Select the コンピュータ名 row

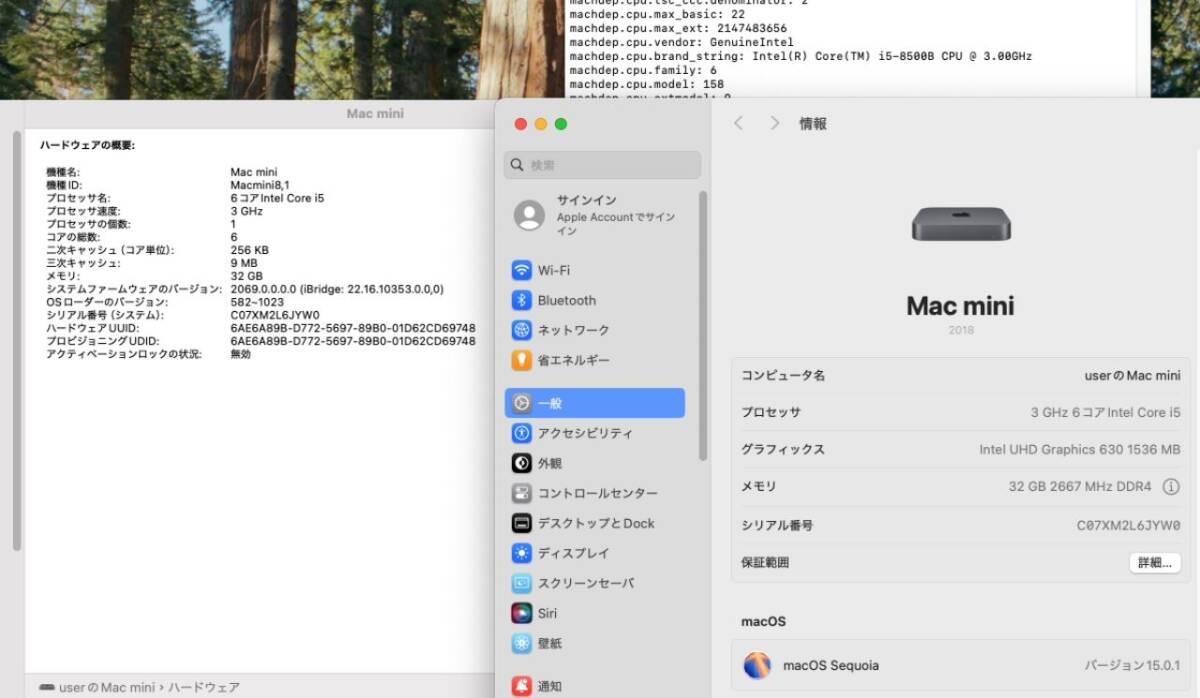961,376
